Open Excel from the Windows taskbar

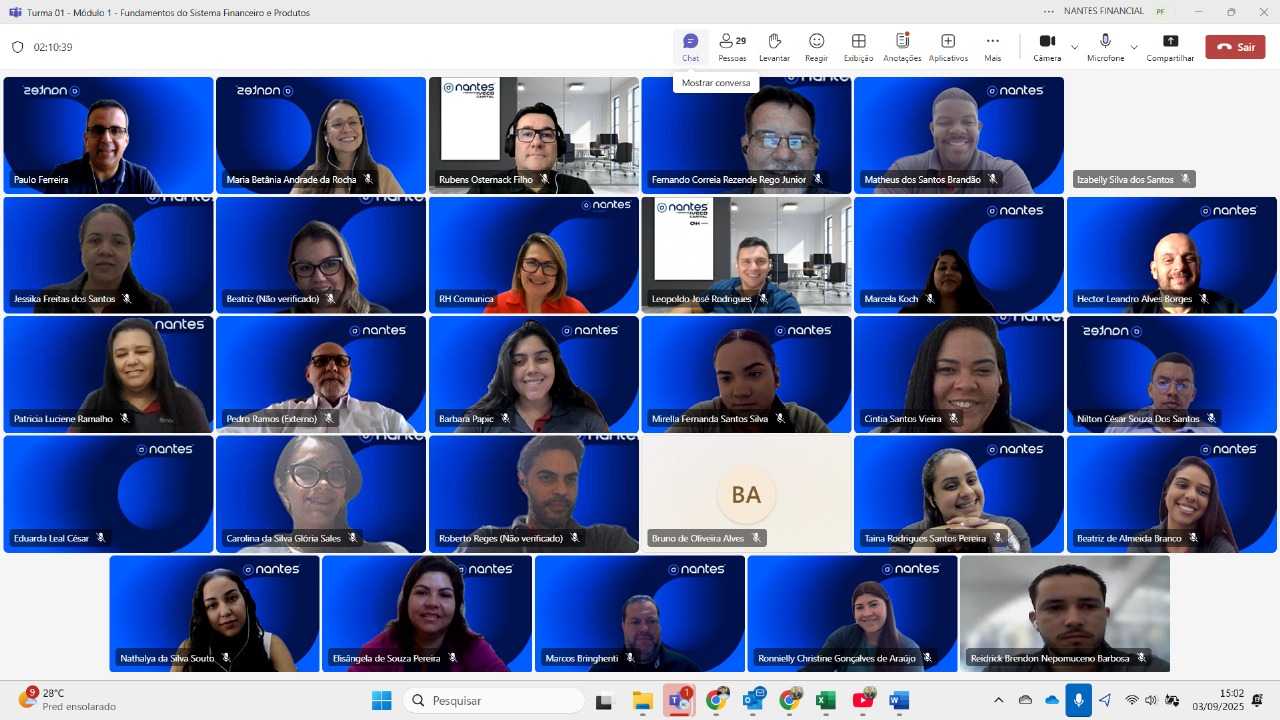825,700
